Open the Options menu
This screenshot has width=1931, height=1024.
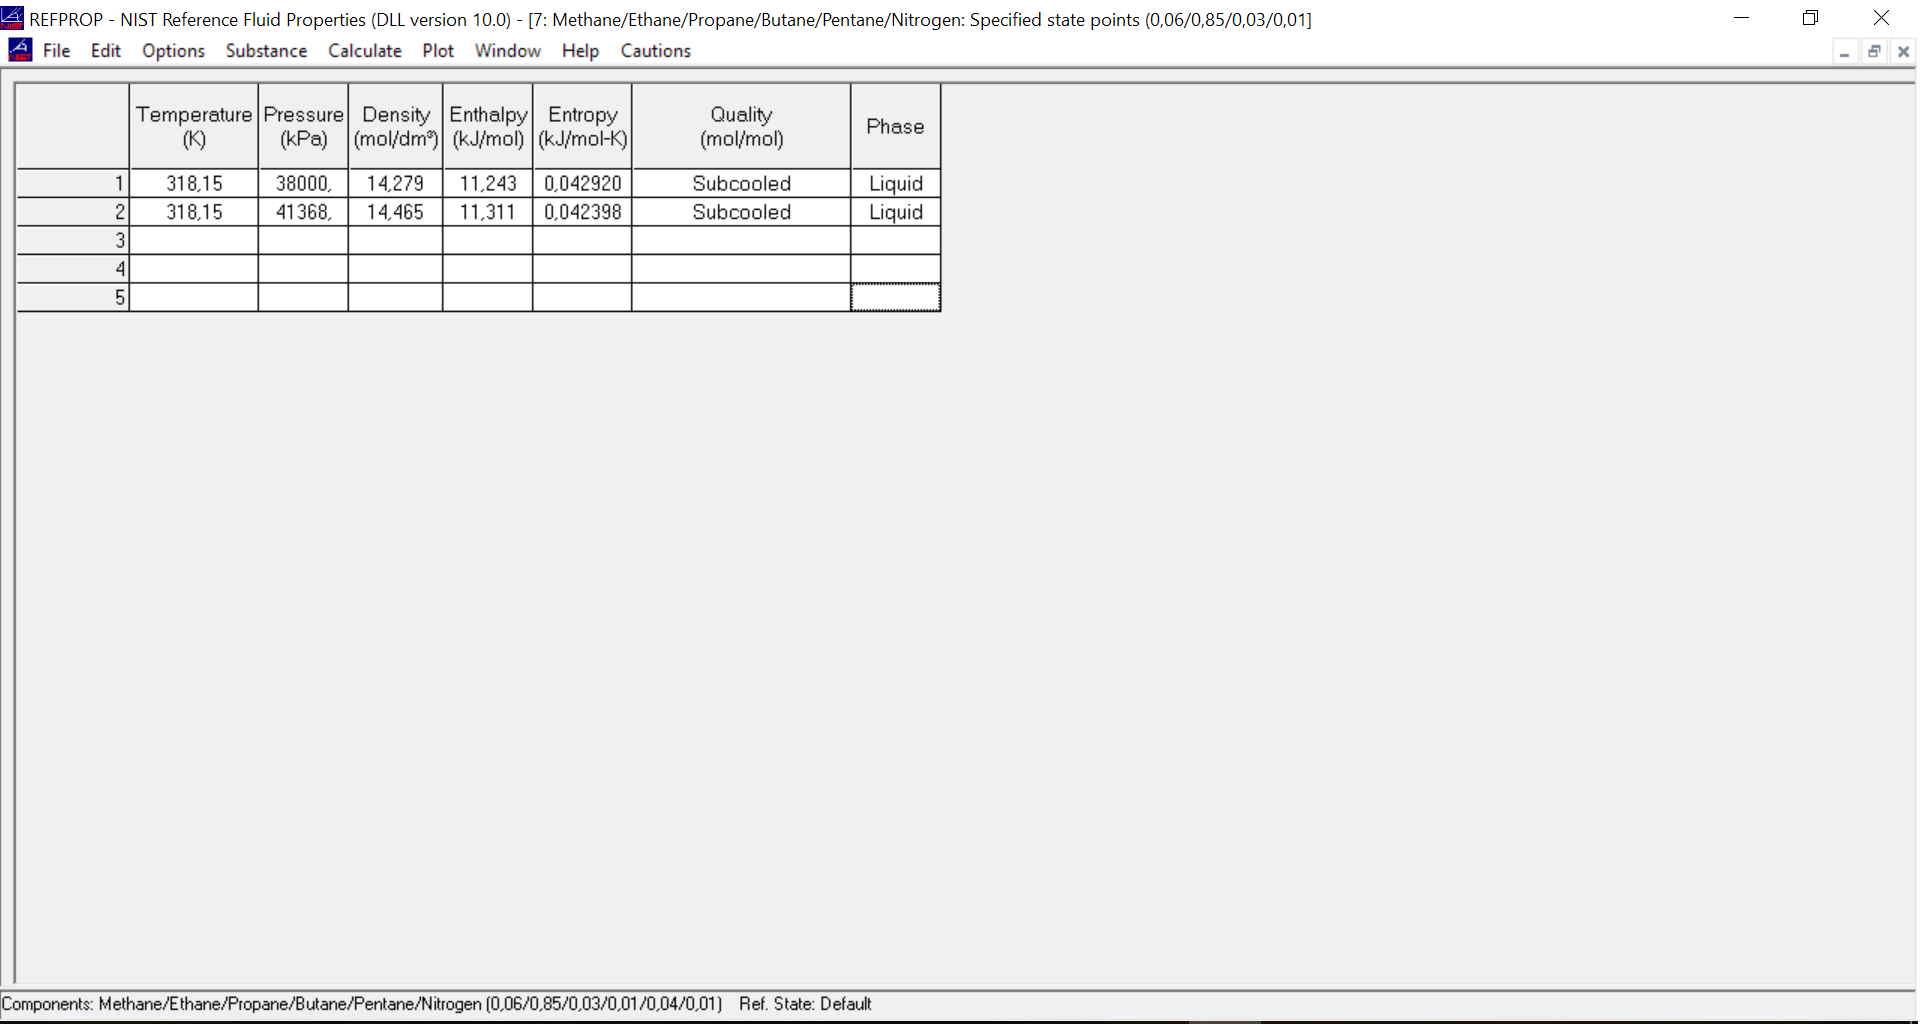[x=173, y=51]
